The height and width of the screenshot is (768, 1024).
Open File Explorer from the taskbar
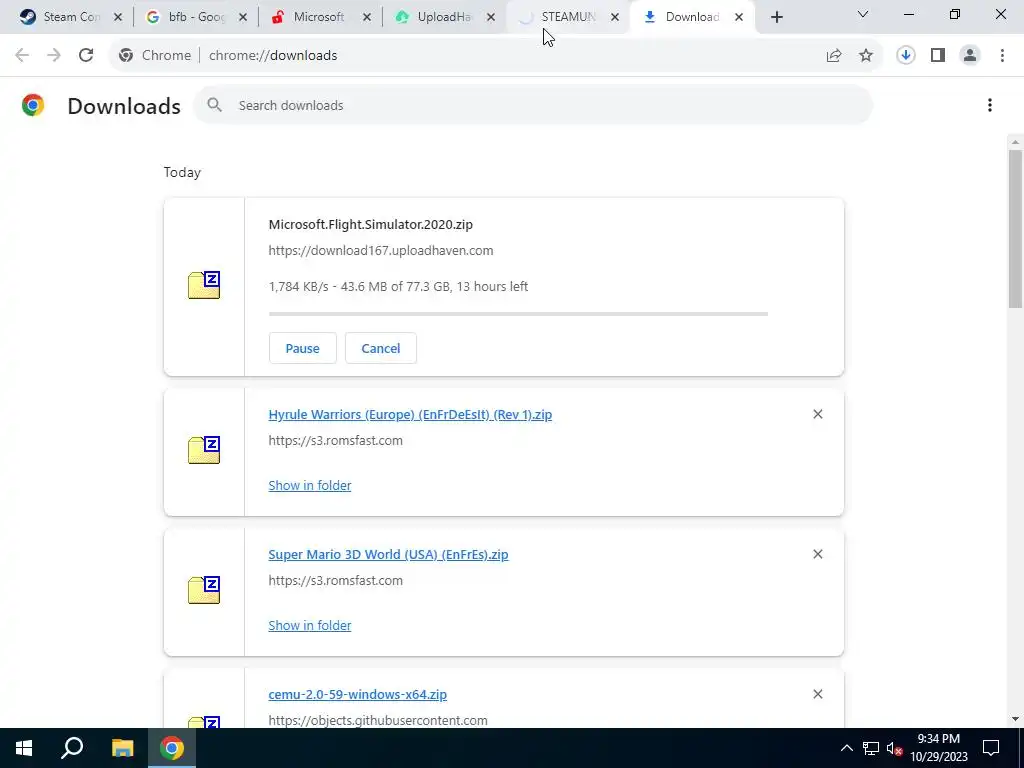pos(122,748)
